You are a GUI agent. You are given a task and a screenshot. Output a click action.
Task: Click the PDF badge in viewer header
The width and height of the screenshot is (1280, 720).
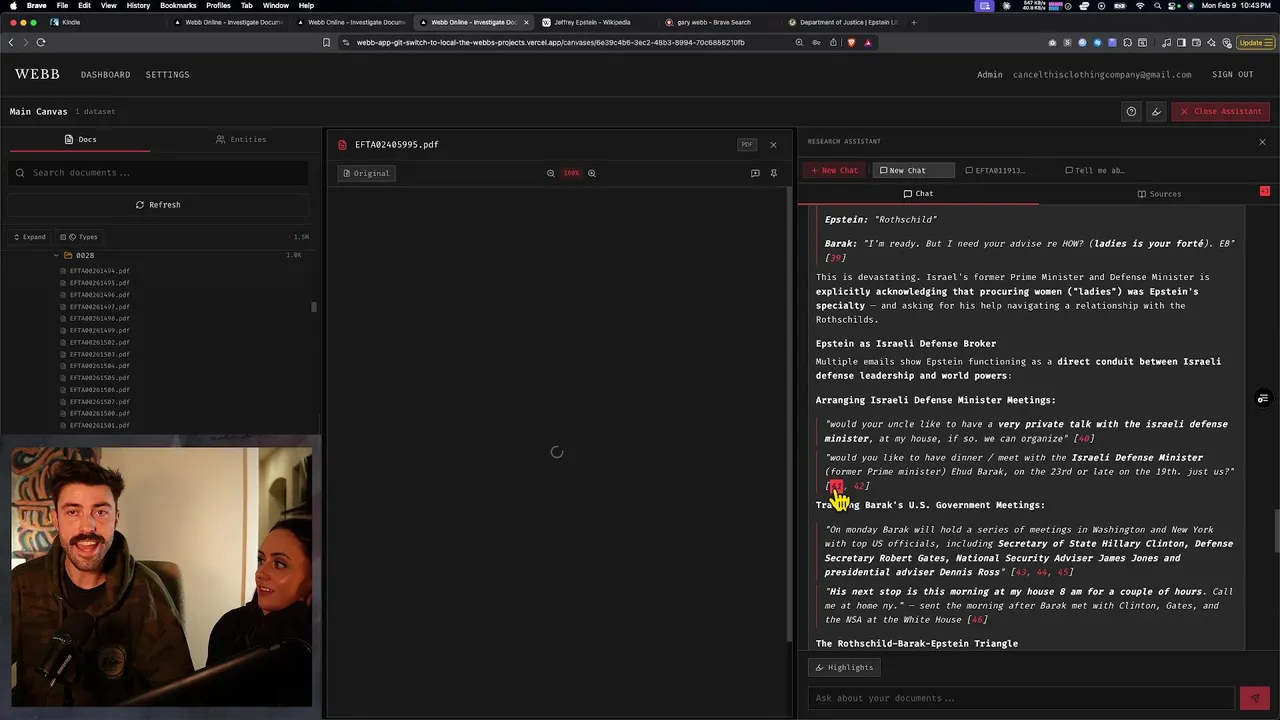click(x=747, y=145)
